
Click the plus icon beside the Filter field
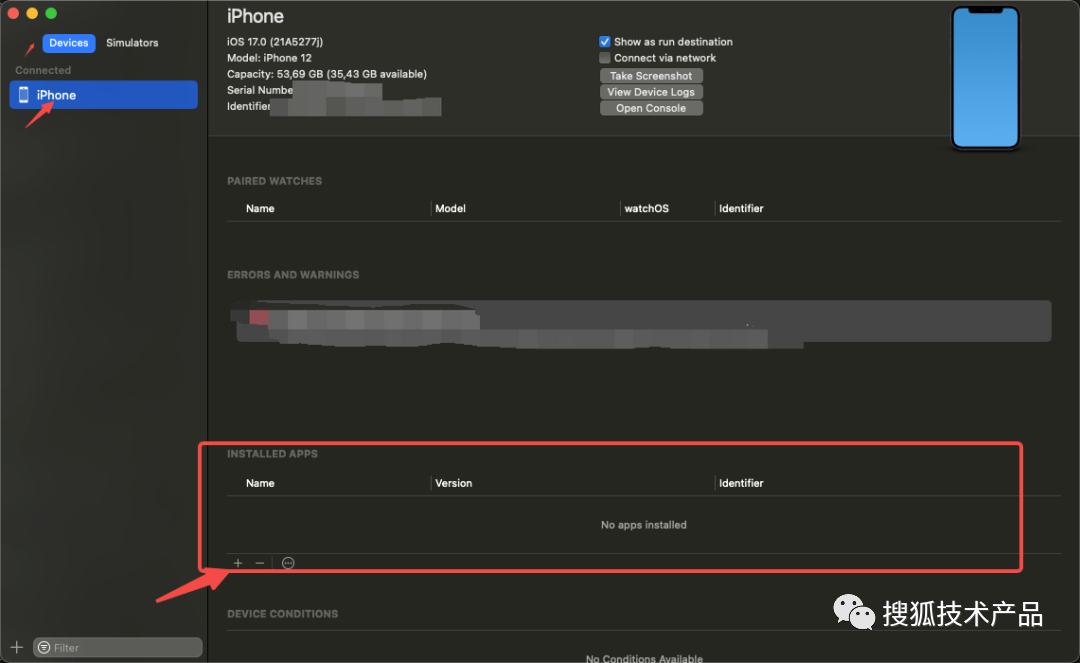(17, 647)
